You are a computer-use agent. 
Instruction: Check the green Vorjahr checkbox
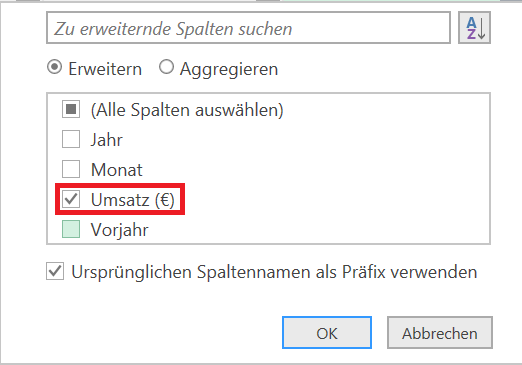click(71, 229)
